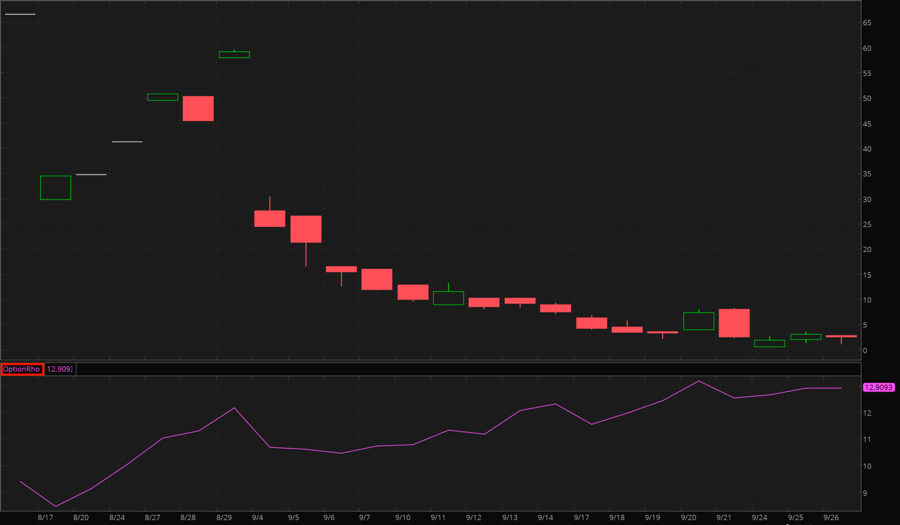
Task: Click the 9/13 date label
Action: point(509,518)
